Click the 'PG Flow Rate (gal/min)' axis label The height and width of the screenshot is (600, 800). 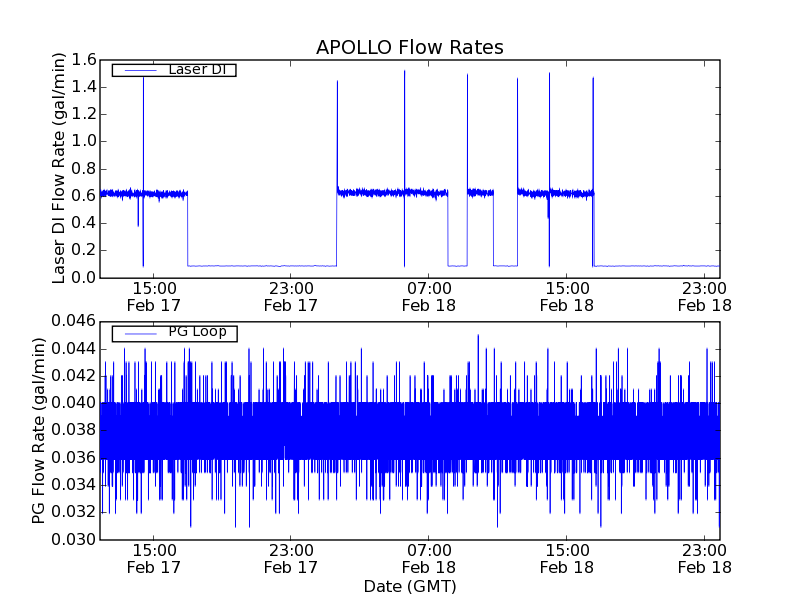(39, 430)
